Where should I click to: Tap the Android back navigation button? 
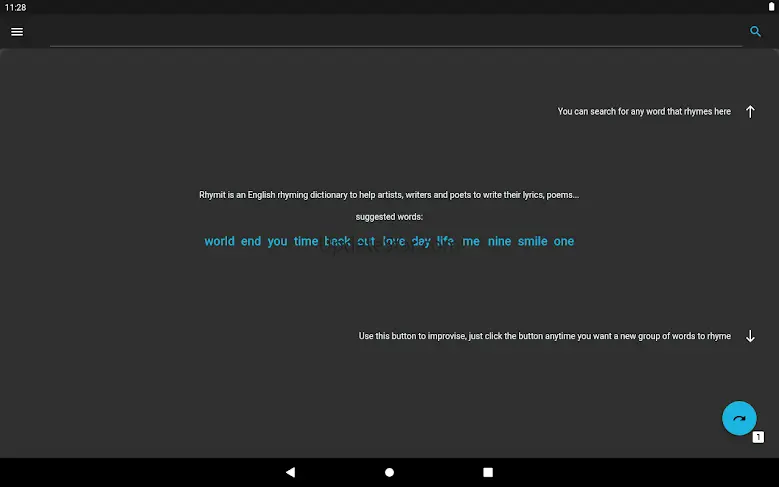291,472
